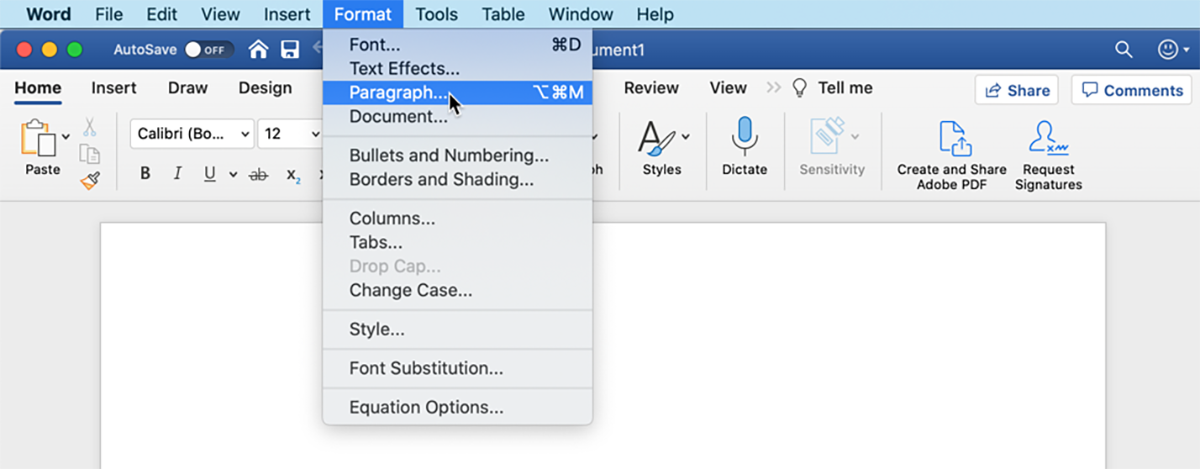Screen dimensions: 1200x469
Task: Choose Paragraph... from the Format menu
Action: point(398,93)
